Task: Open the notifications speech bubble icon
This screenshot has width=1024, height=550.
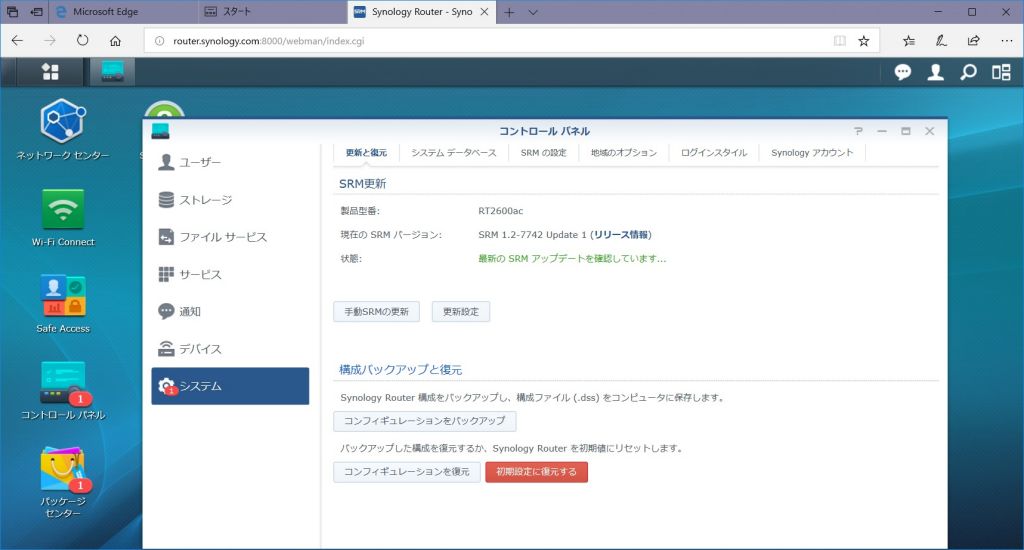Action: 903,72
